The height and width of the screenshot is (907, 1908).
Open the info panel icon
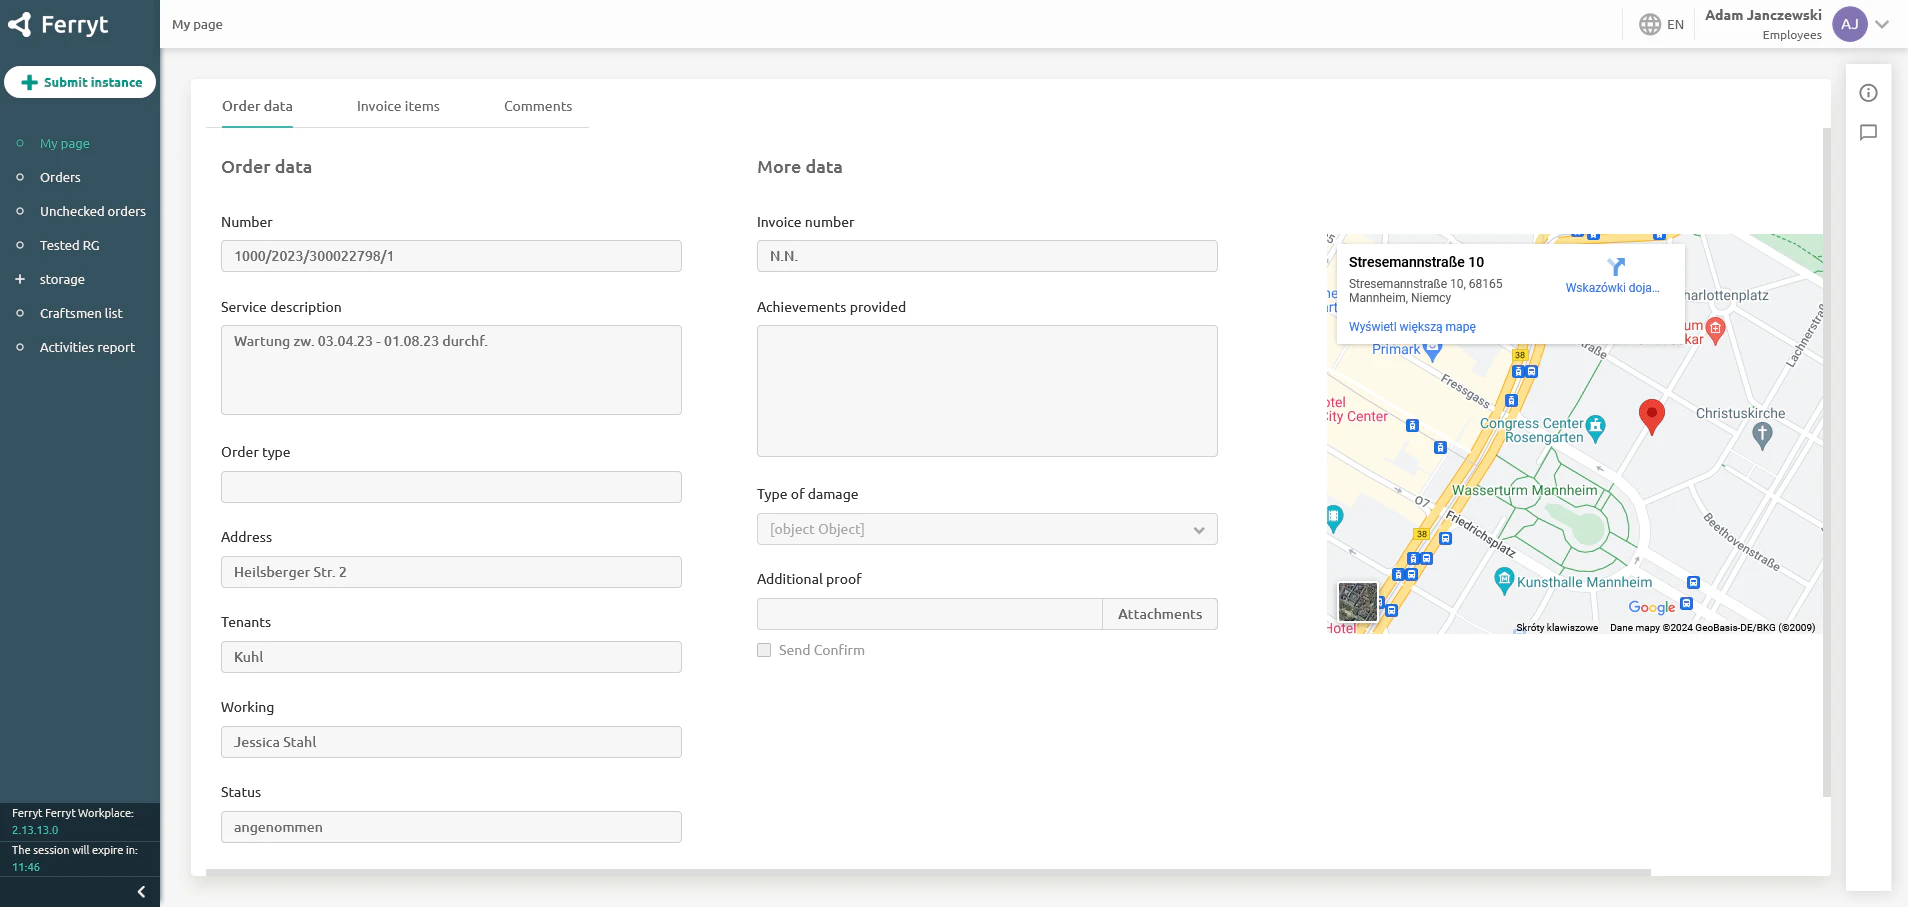[x=1869, y=92]
